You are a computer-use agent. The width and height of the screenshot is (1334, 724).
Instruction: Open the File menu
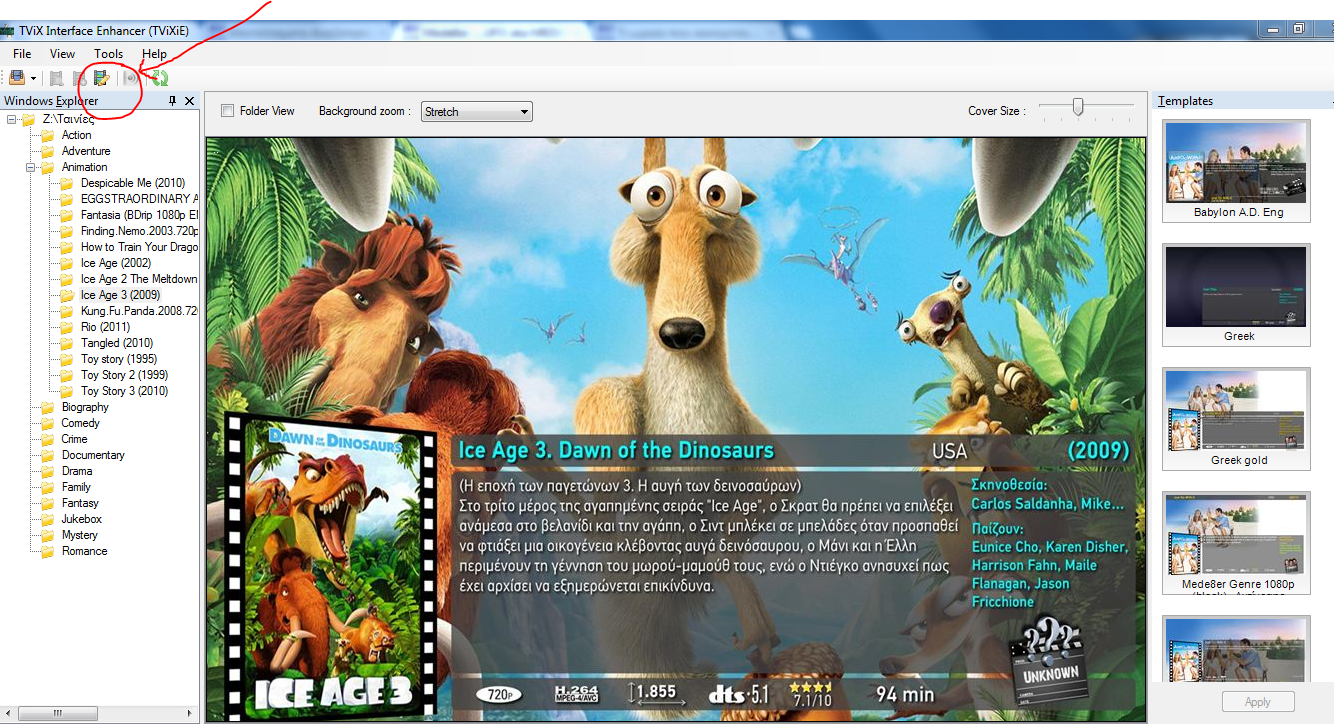tap(22, 54)
